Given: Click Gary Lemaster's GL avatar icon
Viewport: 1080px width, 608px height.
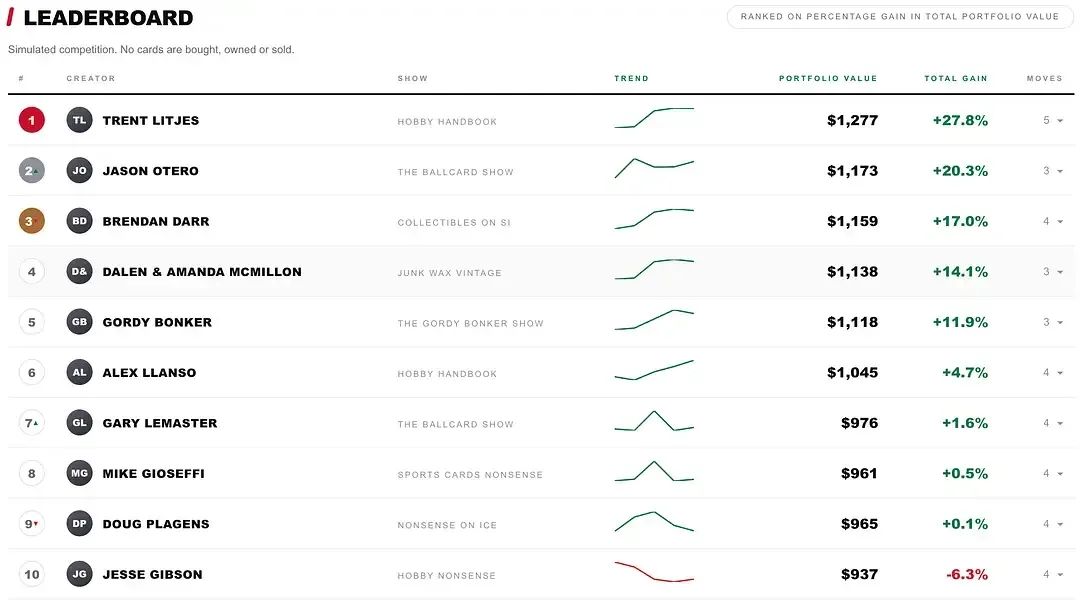Looking at the screenshot, I should coord(79,423).
